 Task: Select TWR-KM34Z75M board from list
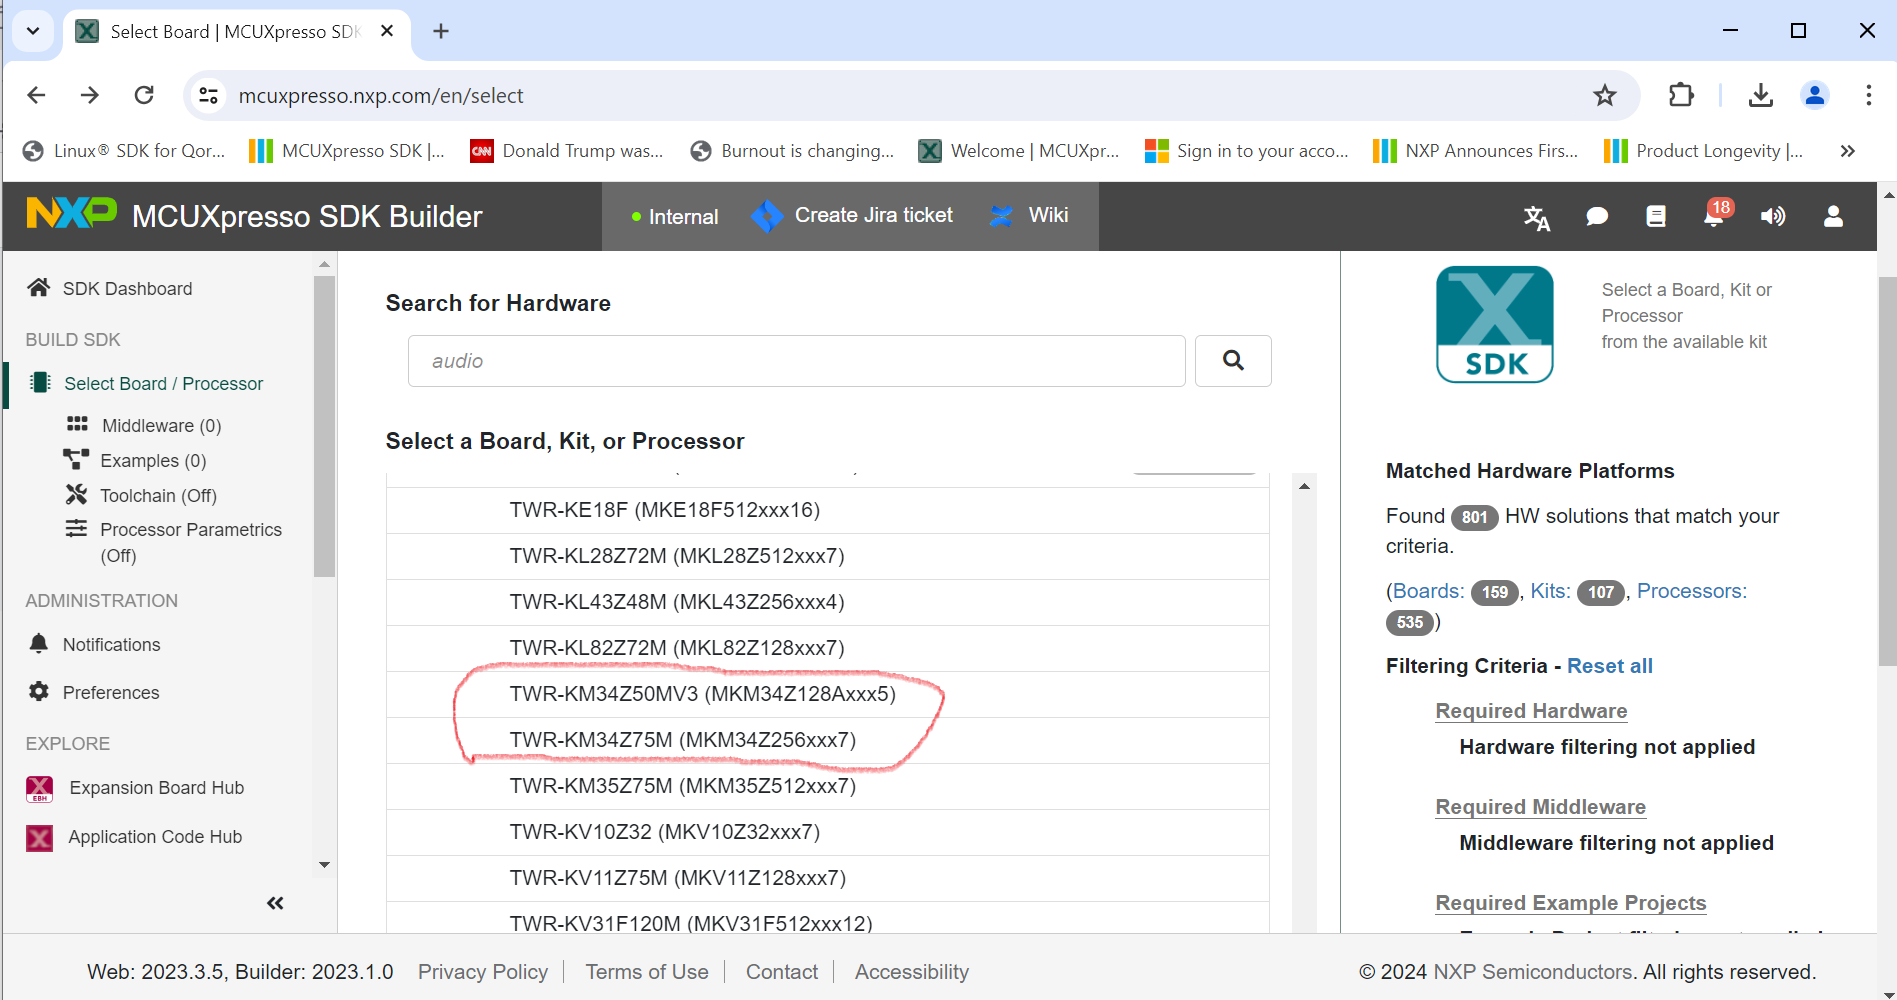pos(682,740)
